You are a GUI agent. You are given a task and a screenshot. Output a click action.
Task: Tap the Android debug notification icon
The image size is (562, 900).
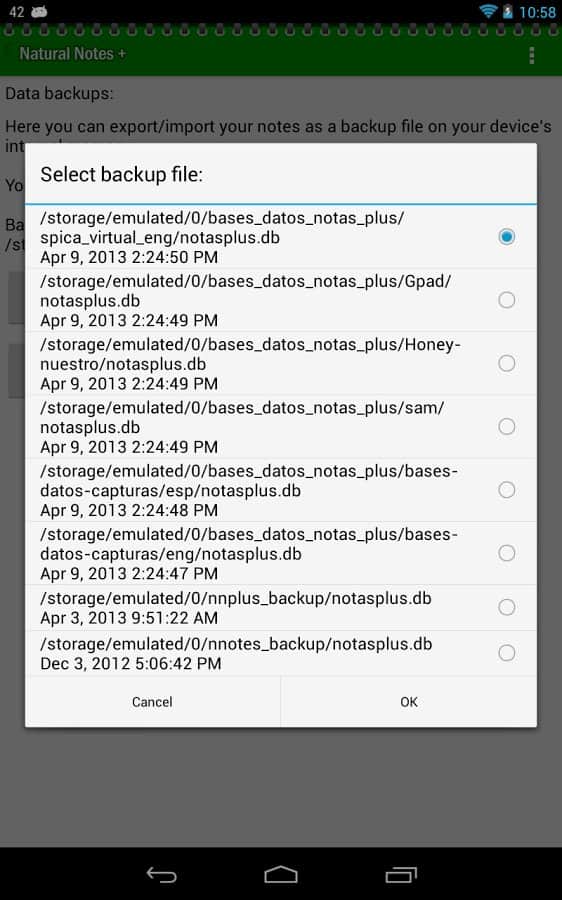click(x=39, y=11)
